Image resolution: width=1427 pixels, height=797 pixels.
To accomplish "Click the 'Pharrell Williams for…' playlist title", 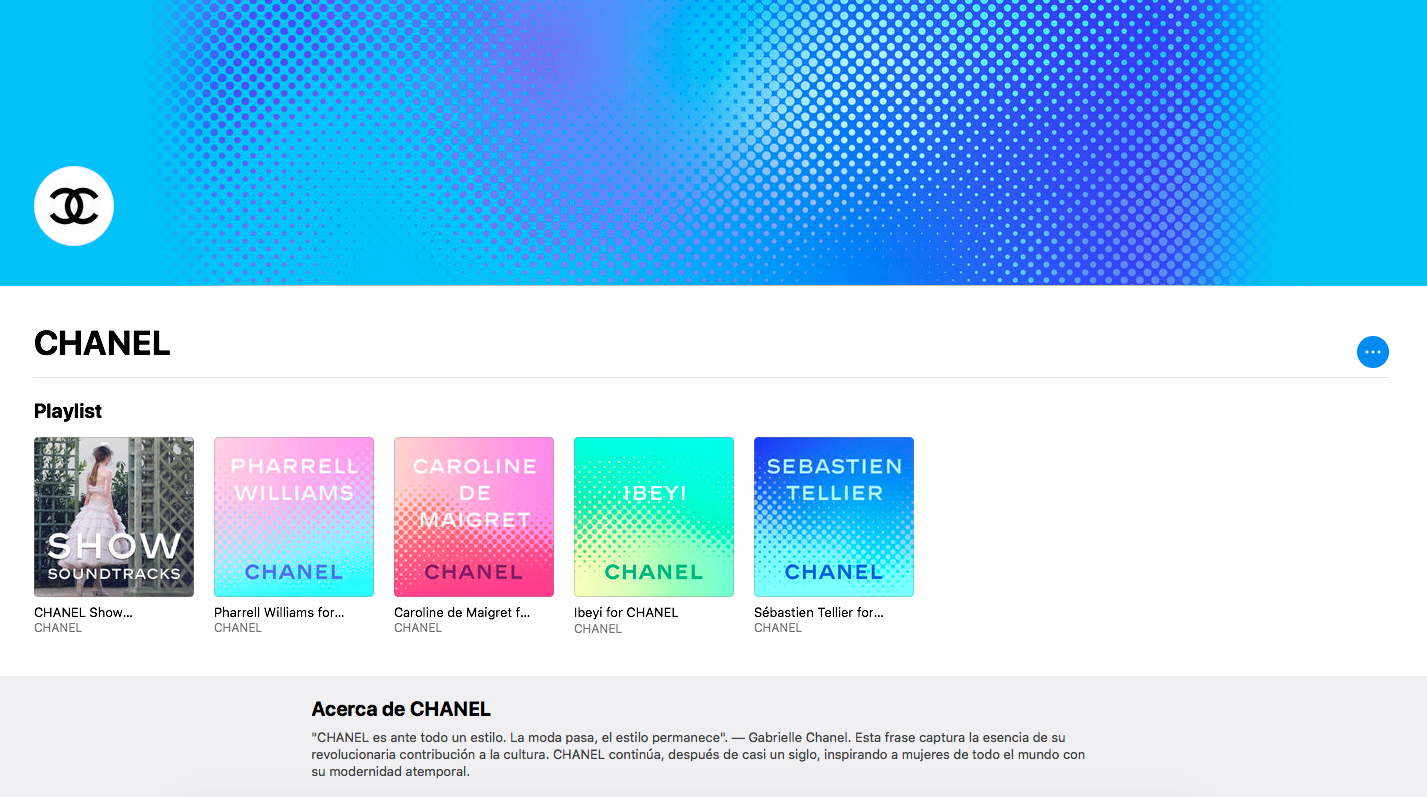I will point(279,612).
